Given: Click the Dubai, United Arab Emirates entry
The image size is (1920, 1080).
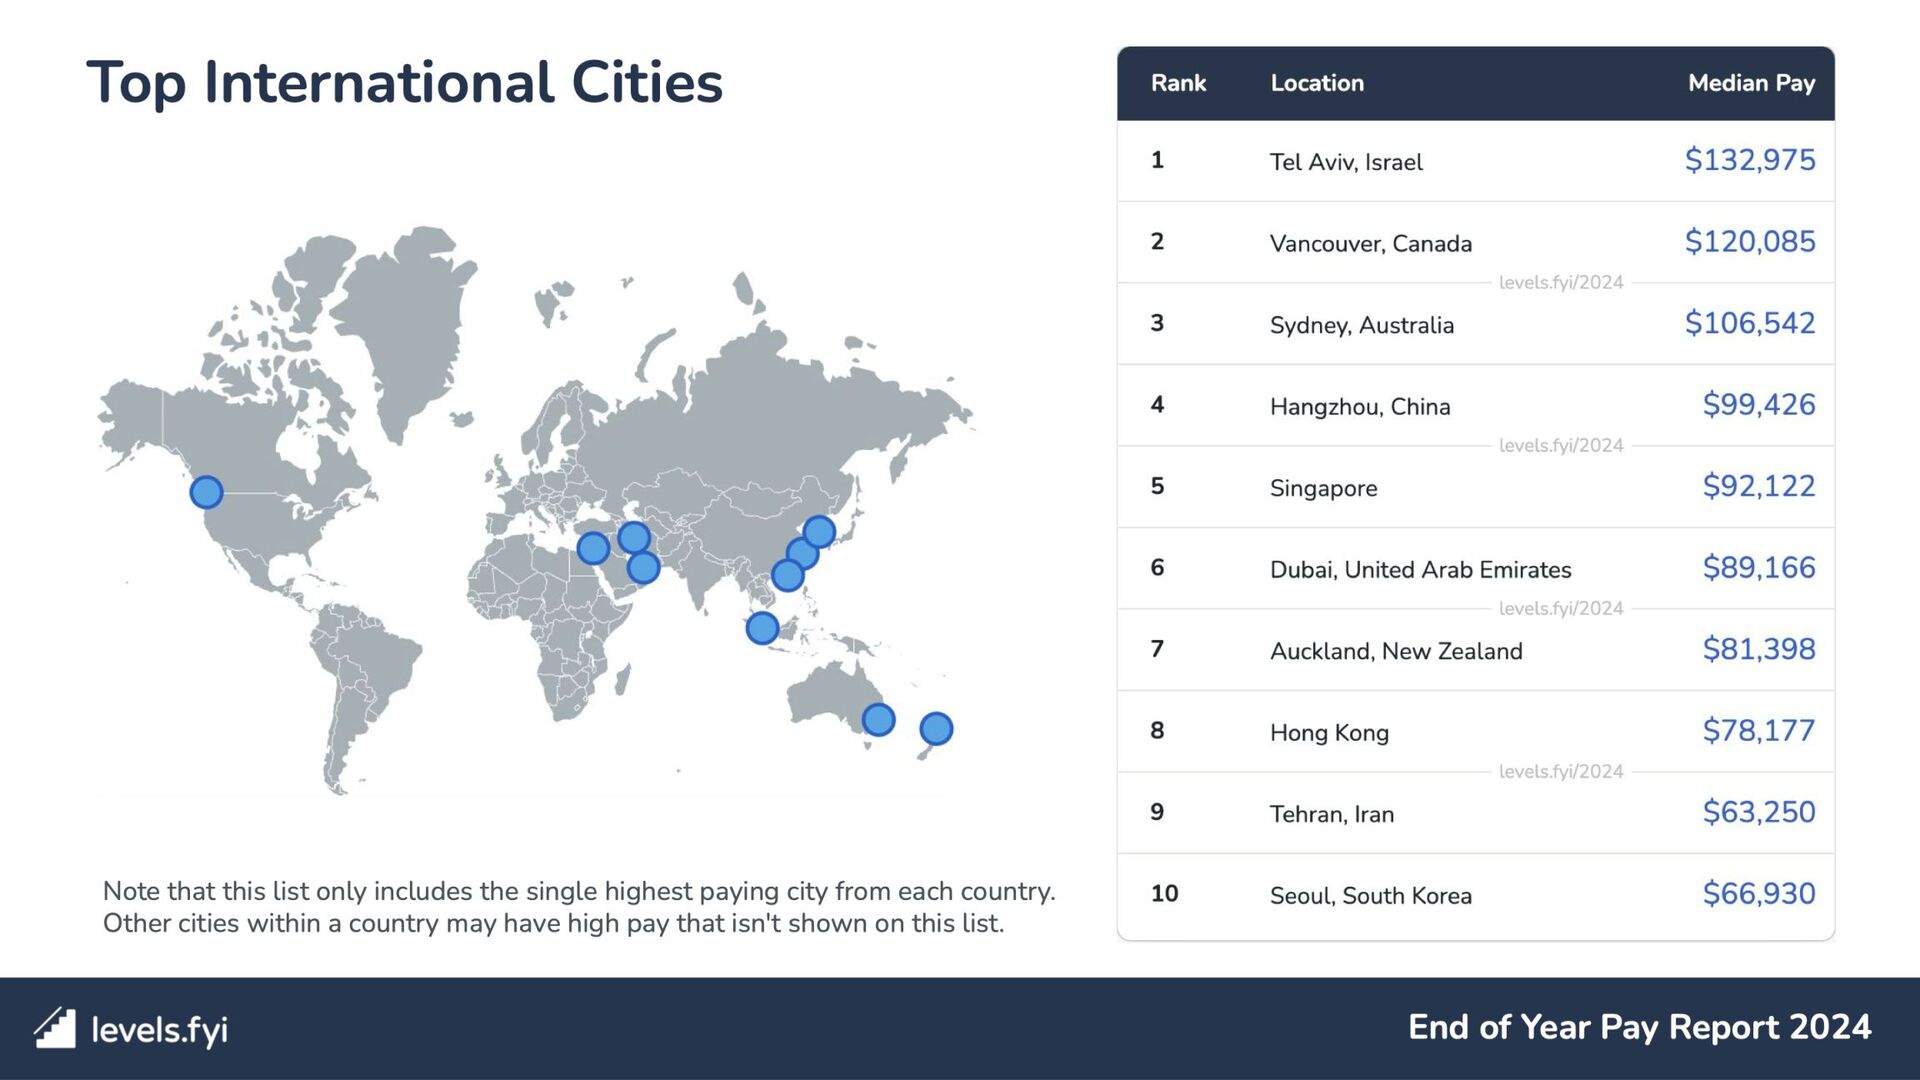Looking at the screenshot, I should coord(1420,570).
